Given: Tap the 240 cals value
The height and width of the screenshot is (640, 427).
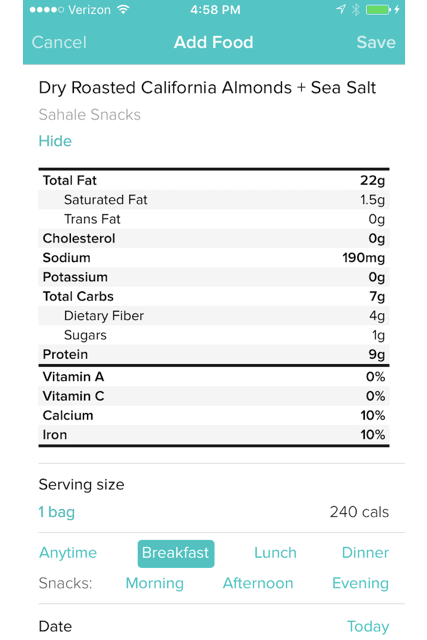Looking at the screenshot, I should point(359,512).
